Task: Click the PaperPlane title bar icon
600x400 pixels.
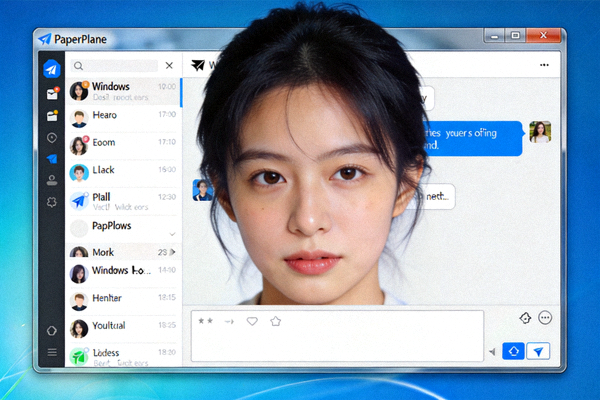Action: 45,39
